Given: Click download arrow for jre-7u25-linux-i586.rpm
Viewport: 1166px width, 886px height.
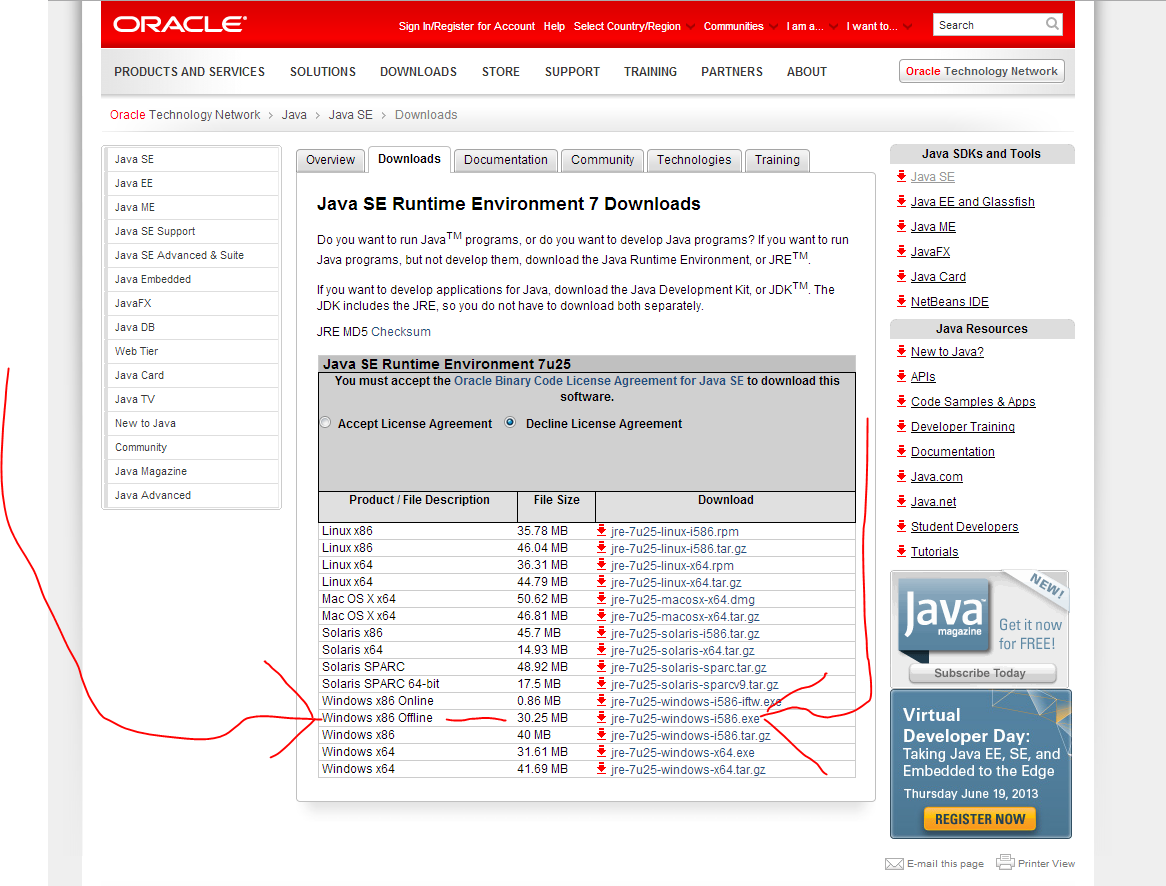Looking at the screenshot, I should pyautogui.click(x=602, y=531).
